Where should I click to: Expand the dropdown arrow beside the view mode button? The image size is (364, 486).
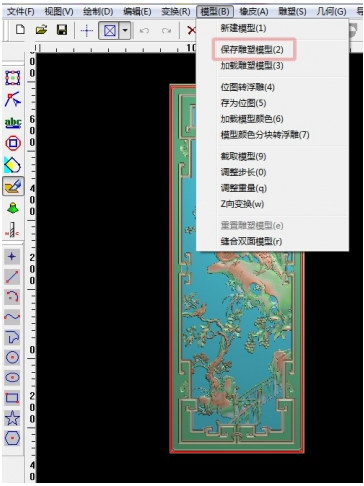[x=125, y=31]
